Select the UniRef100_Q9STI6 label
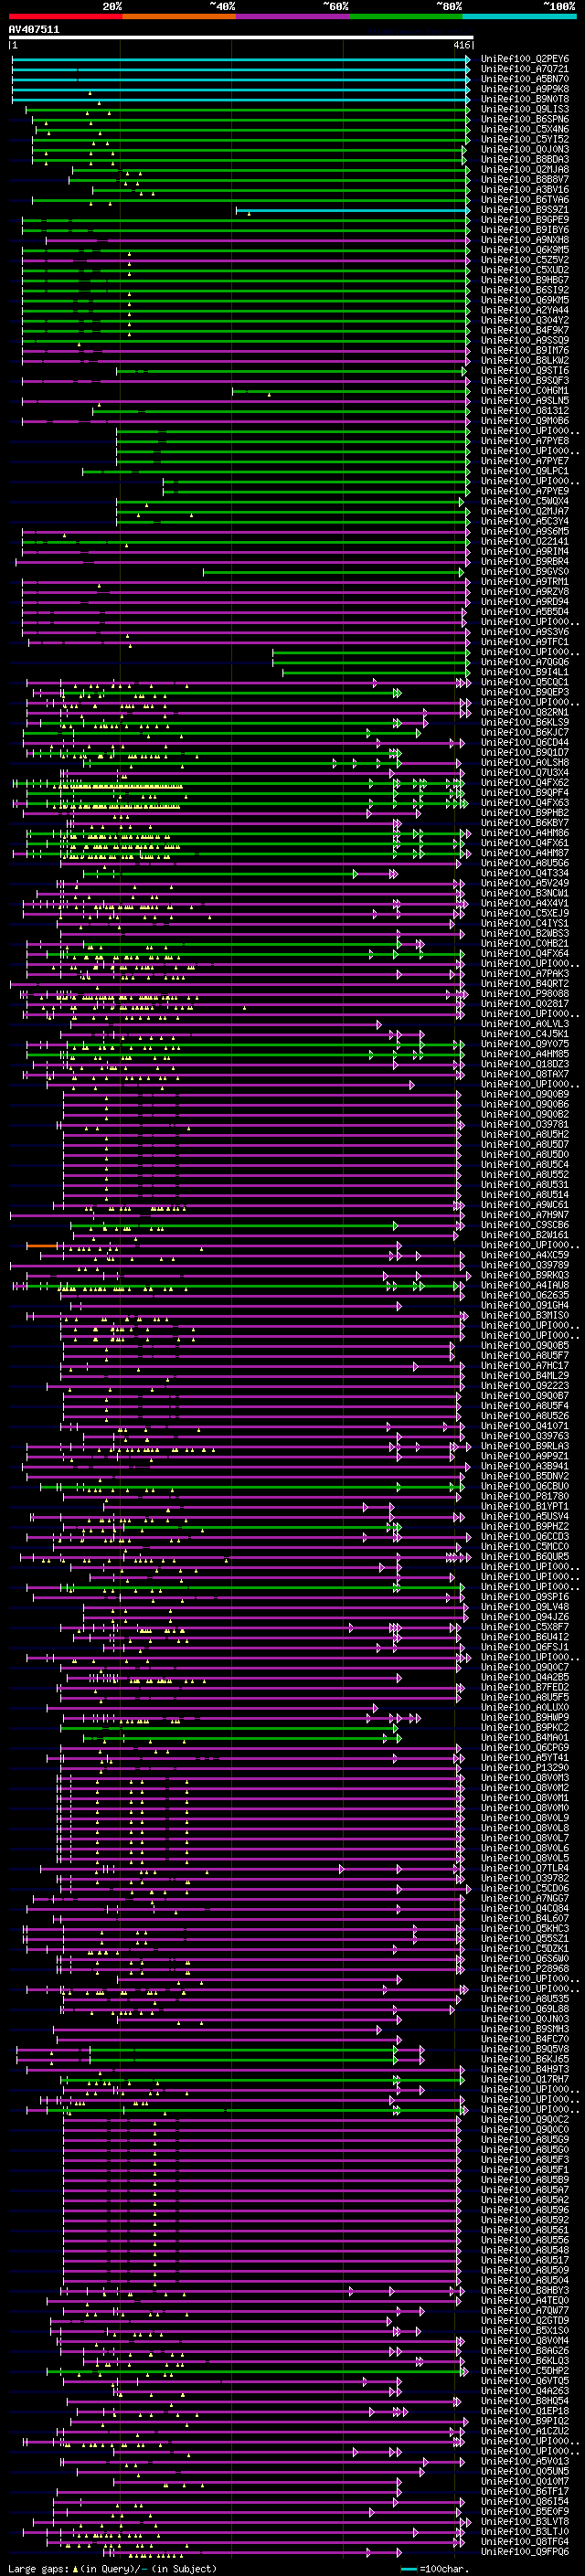585x2576 pixels. tap(525, 370)
